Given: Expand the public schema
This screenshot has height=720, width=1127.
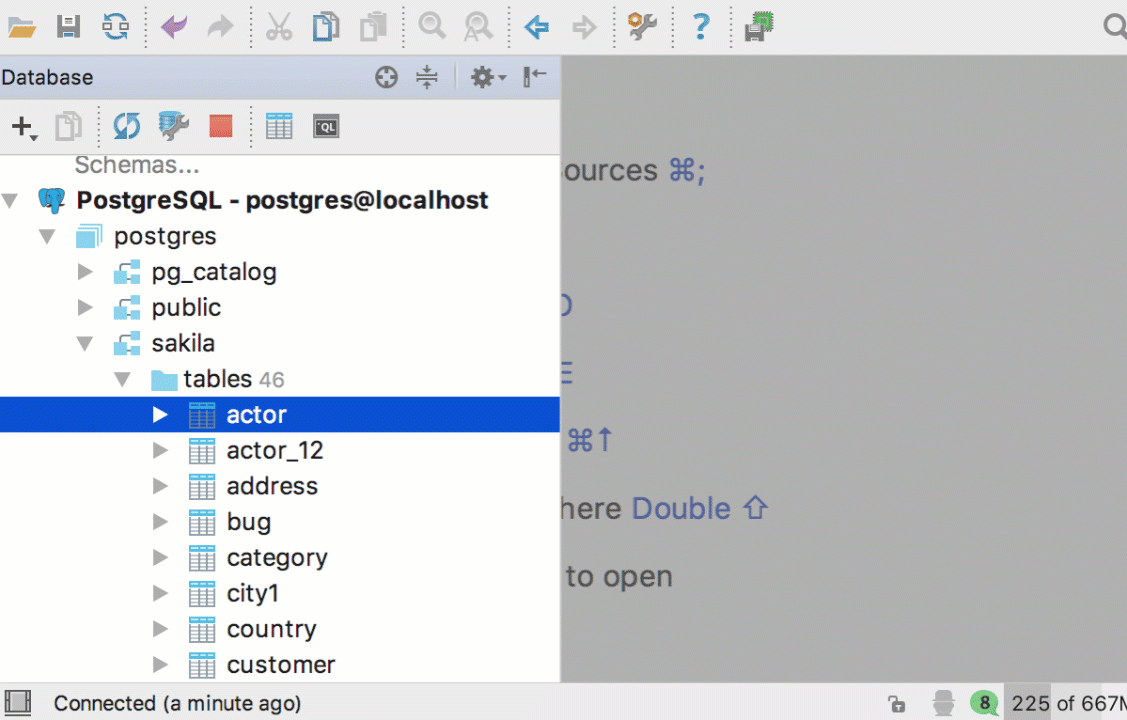Looking at the screenshot, I should pyautogui.click(x=85, y=308).
